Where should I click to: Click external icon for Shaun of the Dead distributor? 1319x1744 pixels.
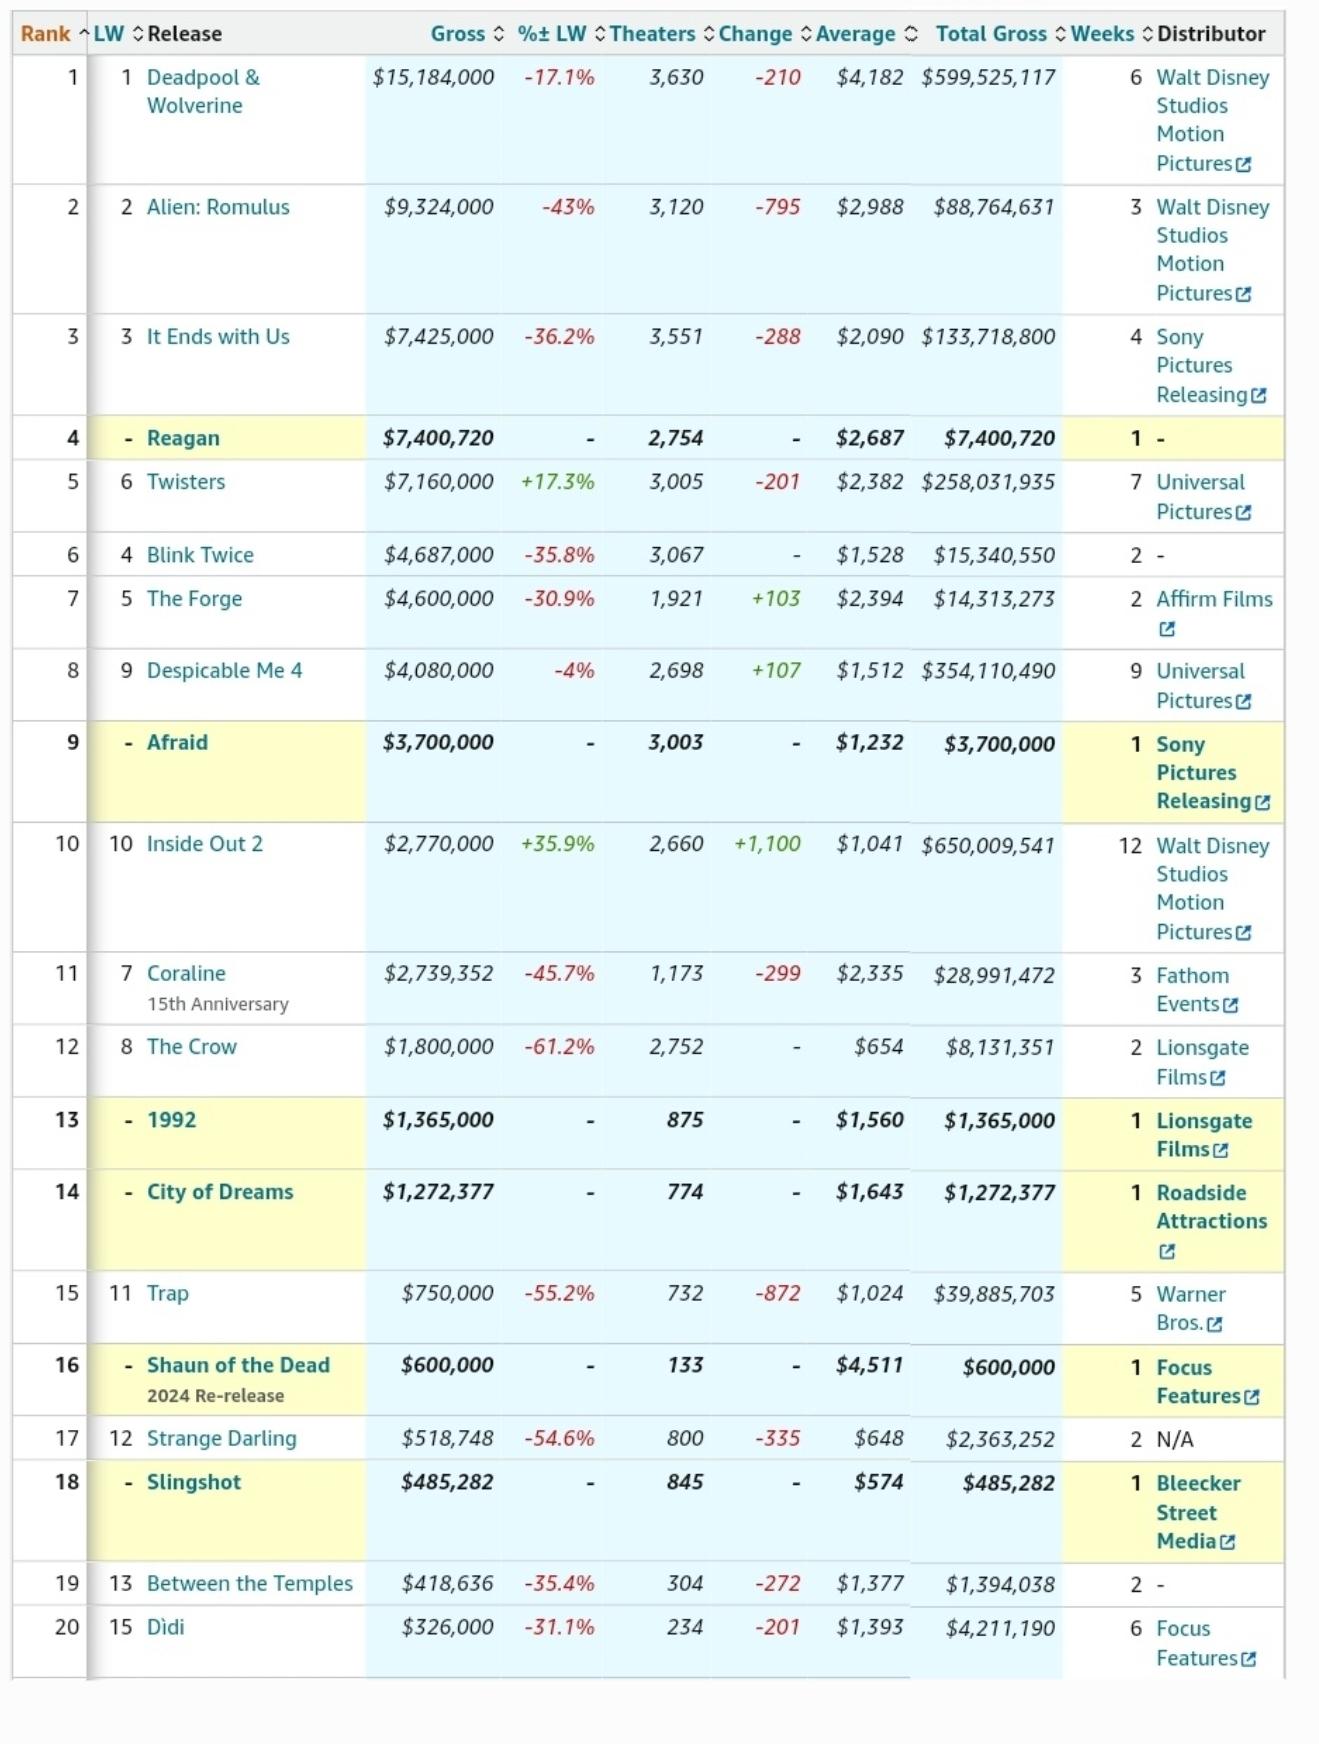click(x=1251, y=1398)
